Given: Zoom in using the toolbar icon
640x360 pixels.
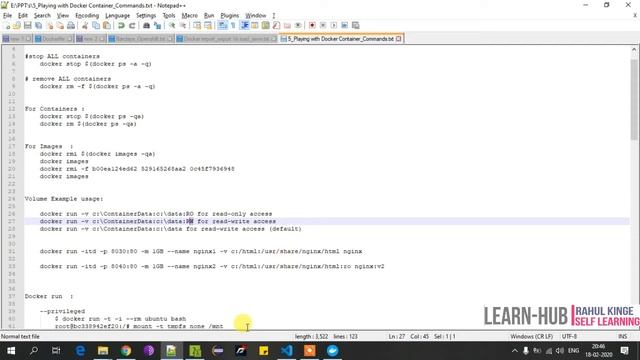Looking at the screenshot, I should [172, 25].
